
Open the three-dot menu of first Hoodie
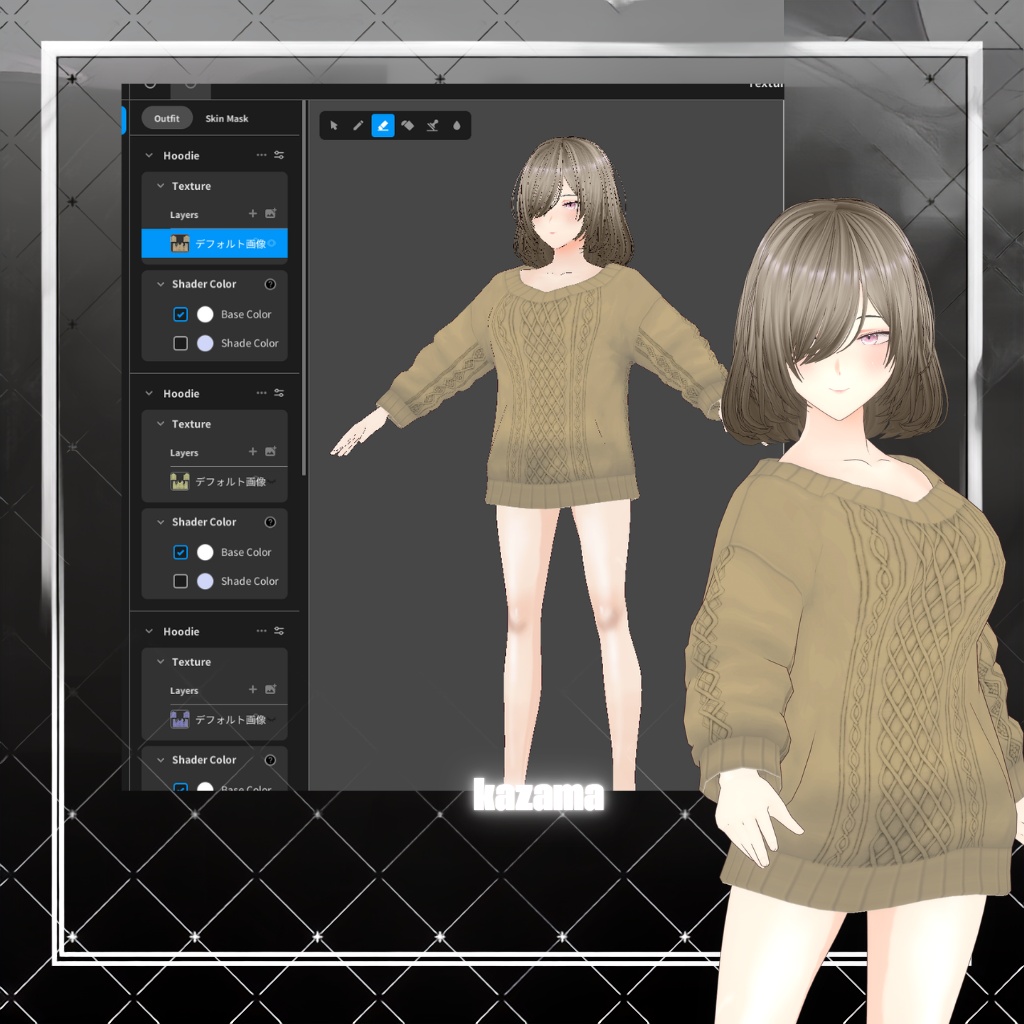click(x=261, y=155)
